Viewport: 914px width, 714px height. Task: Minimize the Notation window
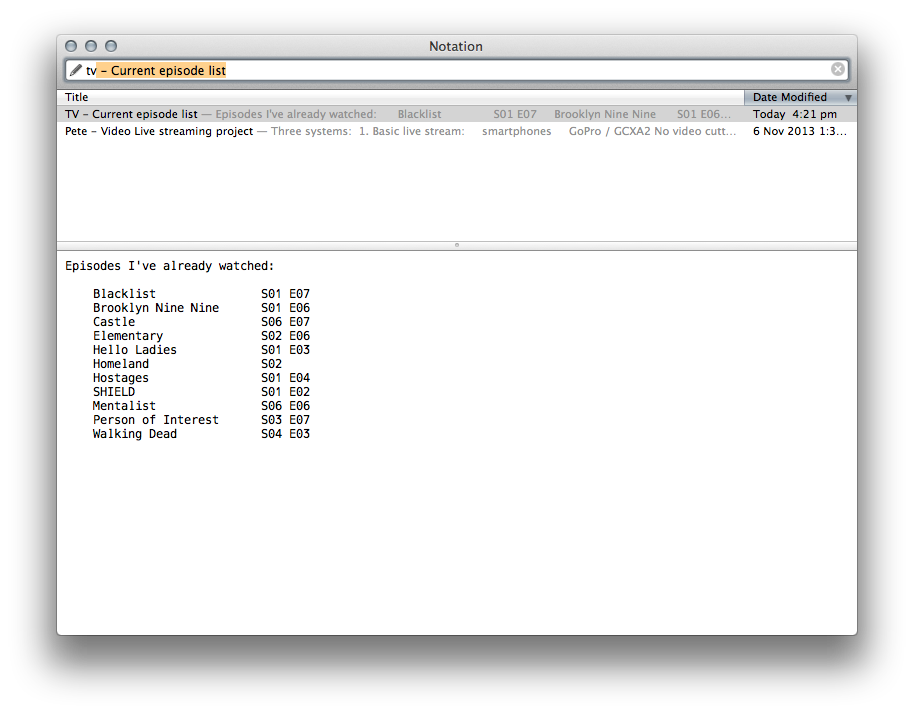coord(91,46)
